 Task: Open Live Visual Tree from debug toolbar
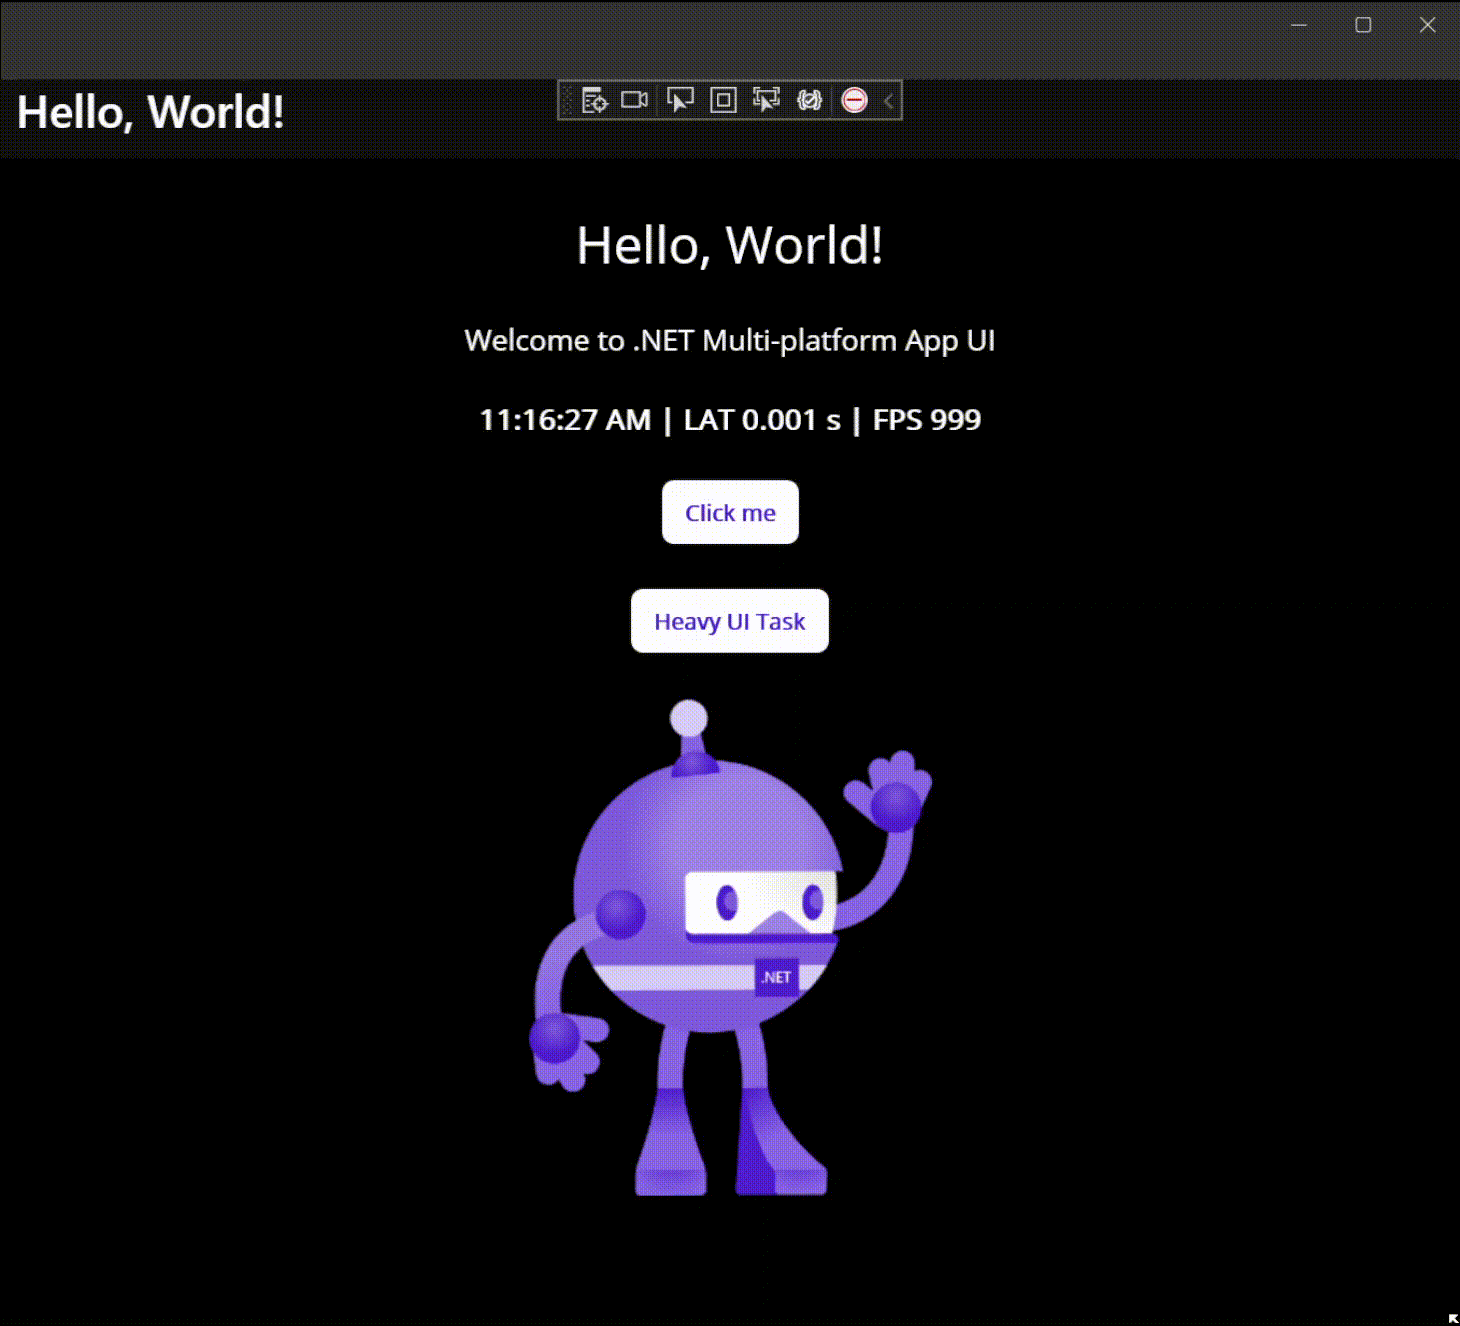594,100
